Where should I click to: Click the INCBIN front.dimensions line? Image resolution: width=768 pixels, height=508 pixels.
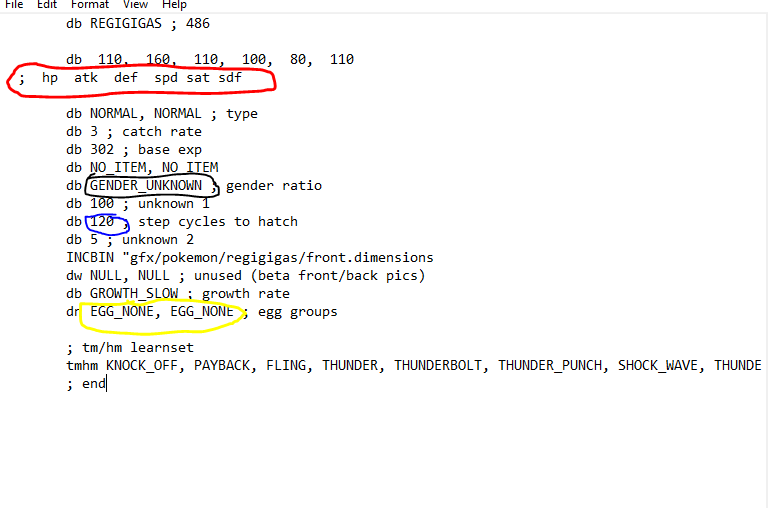coord(250,258)
